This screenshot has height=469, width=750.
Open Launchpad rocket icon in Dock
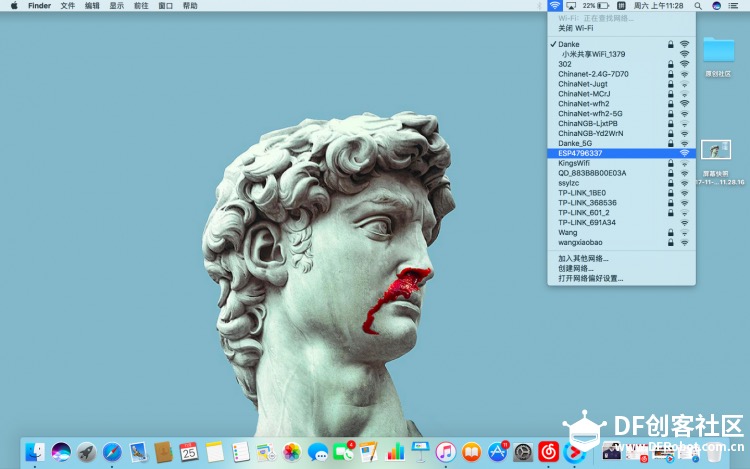point(87,452)
